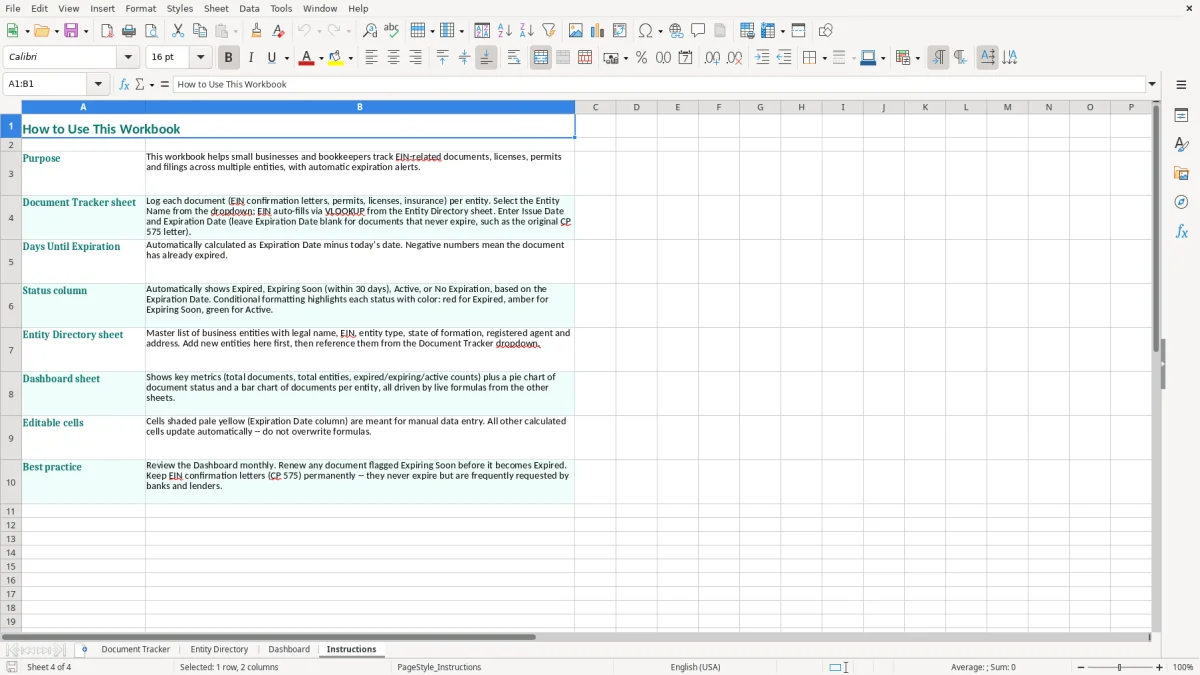Insert an image
The height and width of the screenshot is (675, 1200).
576,31
